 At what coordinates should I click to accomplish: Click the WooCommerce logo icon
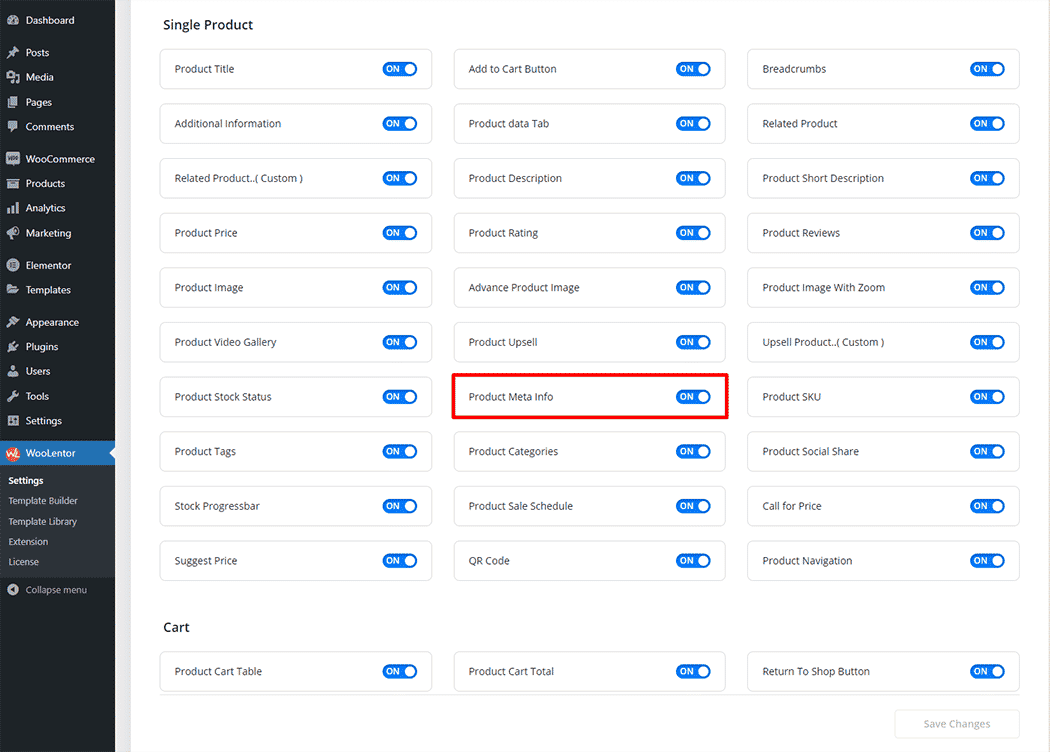13,159
